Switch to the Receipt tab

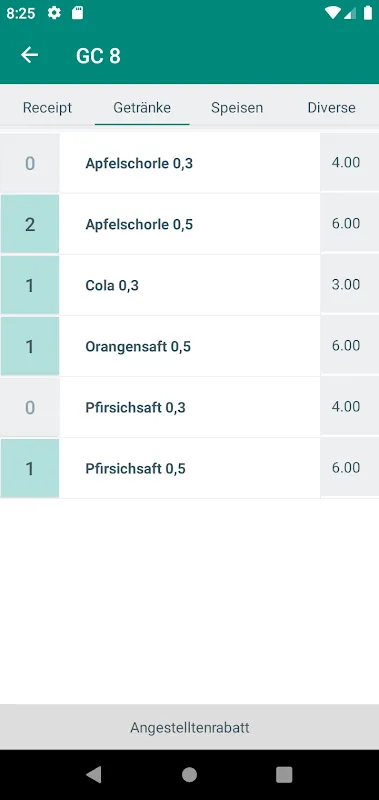(47, 108)
